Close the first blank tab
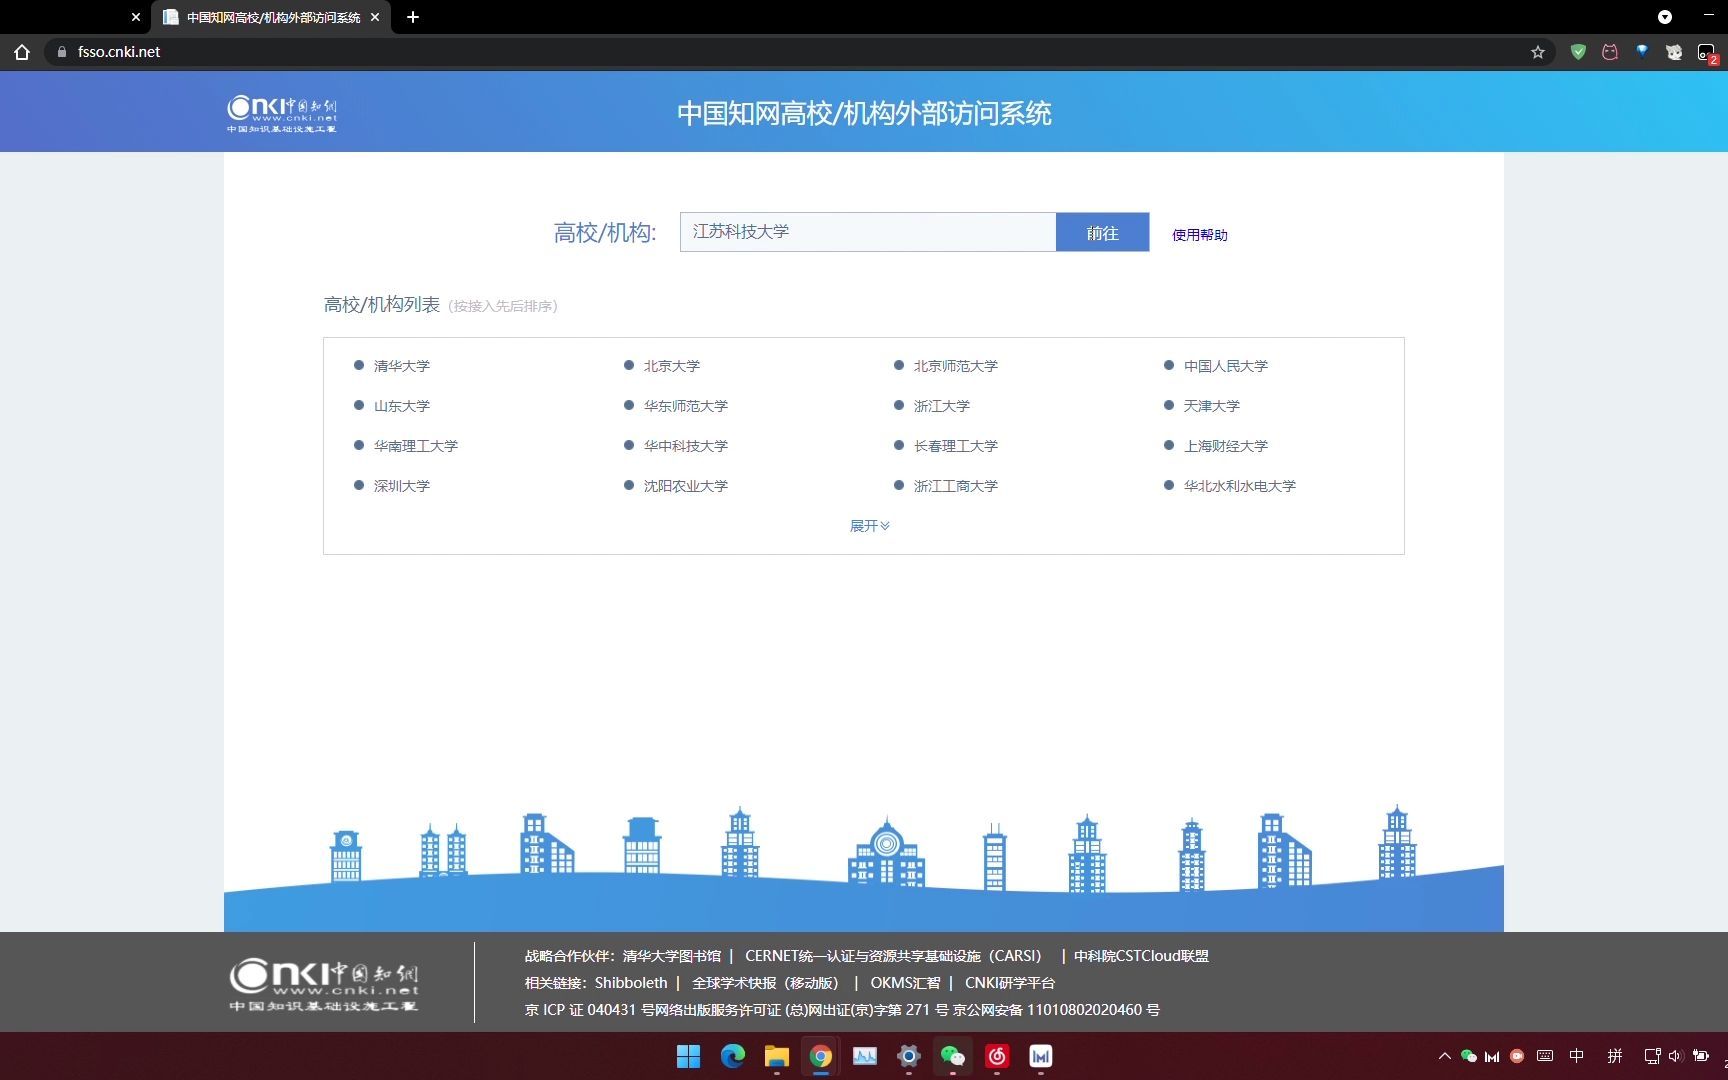The height and width of the screenshot is (1080, 1728). click(x=136, y=17)
